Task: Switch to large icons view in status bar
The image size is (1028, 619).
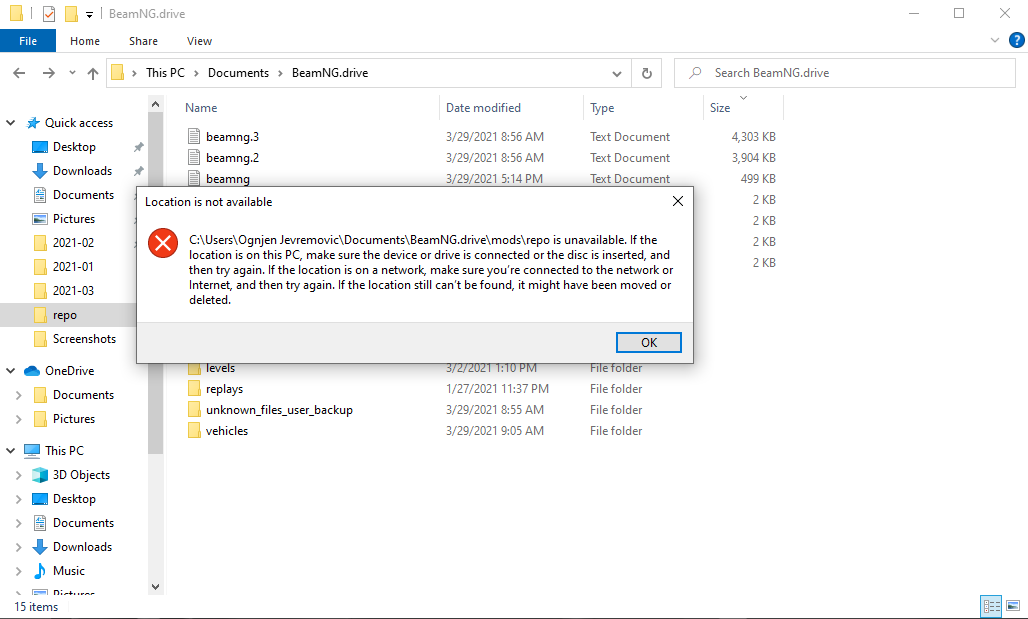Action: [x=1013, y=606]
